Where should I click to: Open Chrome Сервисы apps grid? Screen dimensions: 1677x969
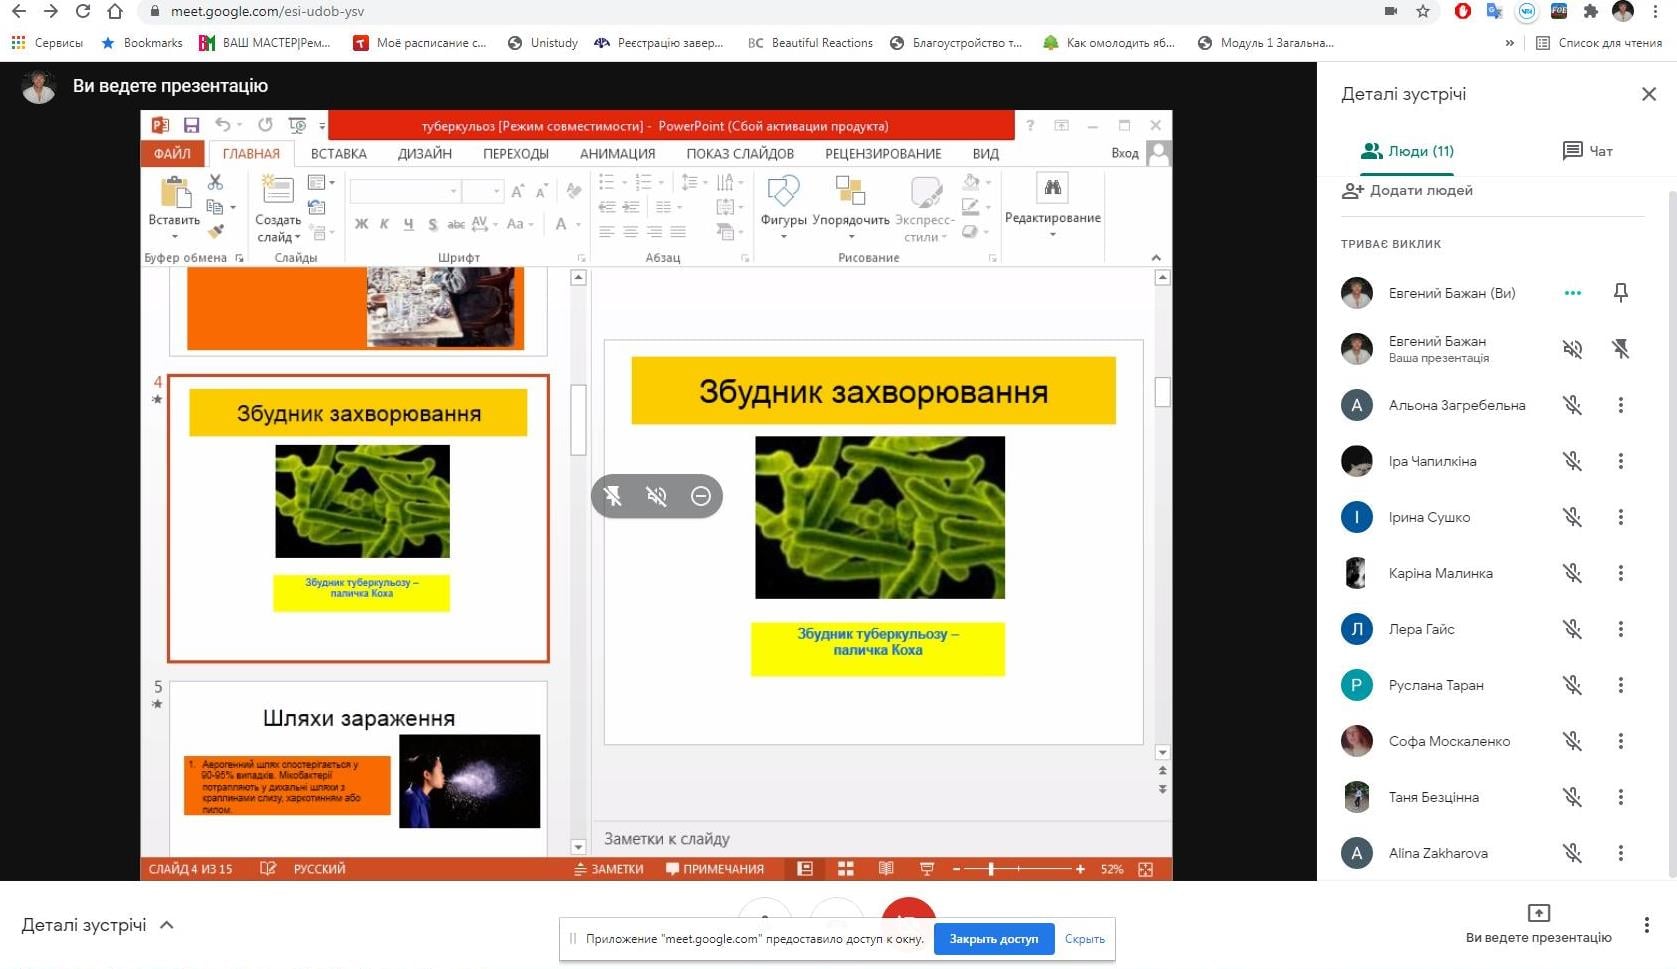(x=18, y=43)
